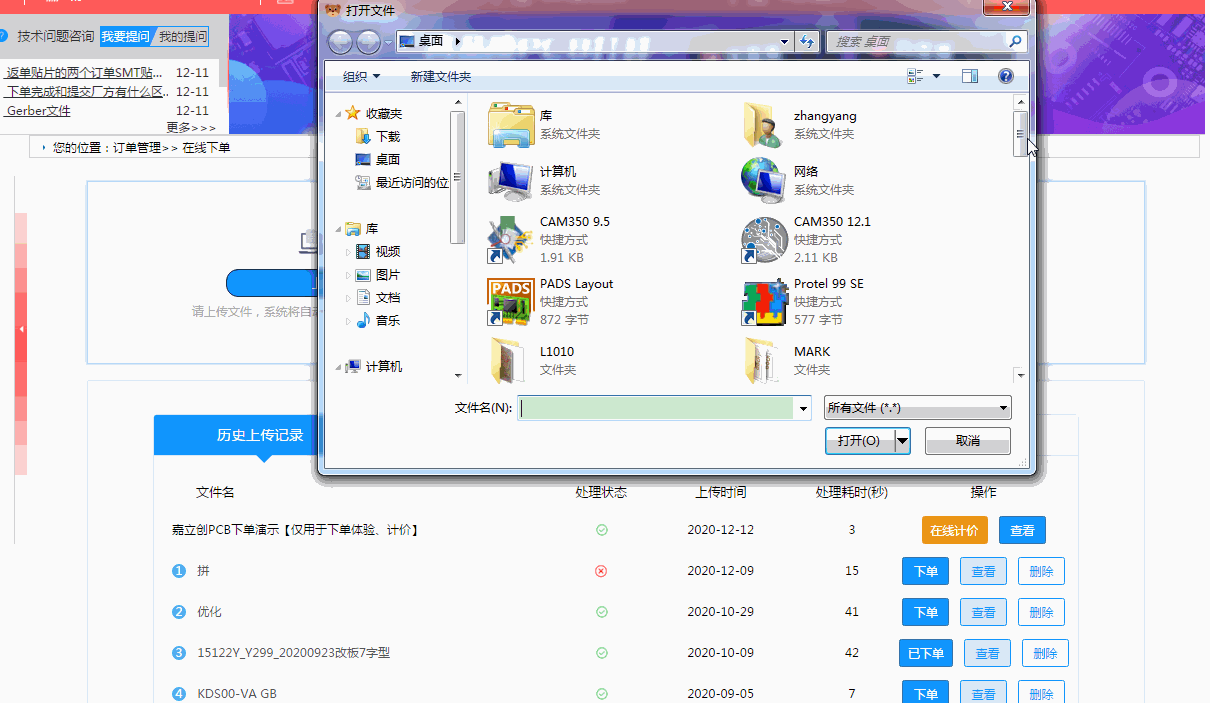Select 下载 in the navigation pane
Screen dimensions: 1210x703
point(387,137)
